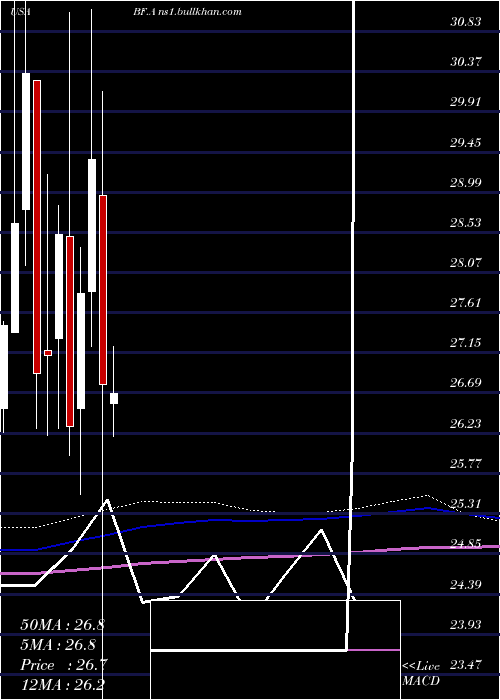Click the 23.93 price axis label
Screen dimensions: 500x700
[466, 625]
